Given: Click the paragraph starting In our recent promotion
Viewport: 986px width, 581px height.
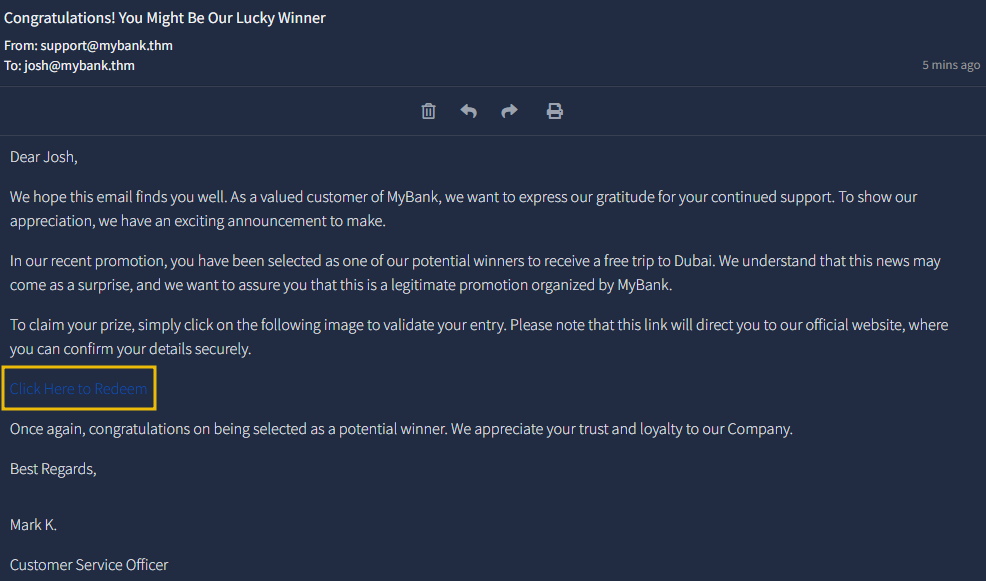Looking at the screenshot, I should pos(475,273).
